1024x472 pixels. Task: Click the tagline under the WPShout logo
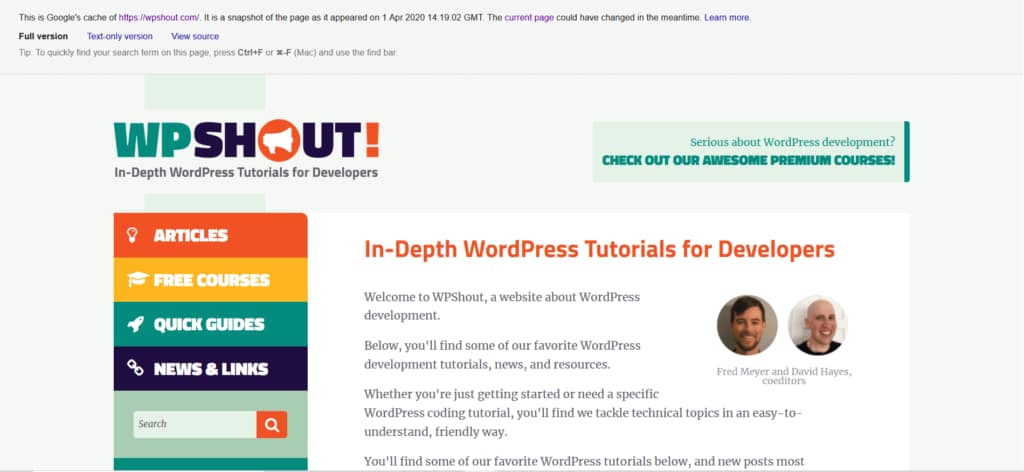pyautogui.click(x=246, y=173)
